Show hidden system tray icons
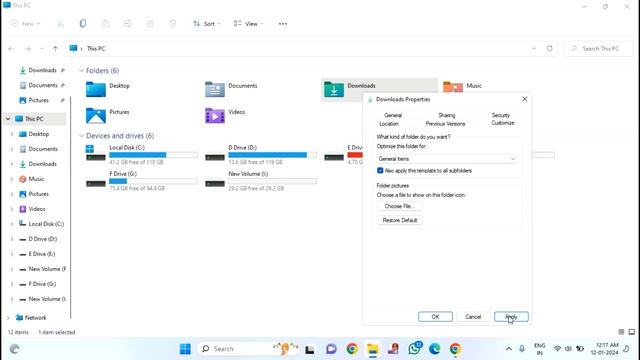 pyautogui.click(x=509, y=349)
